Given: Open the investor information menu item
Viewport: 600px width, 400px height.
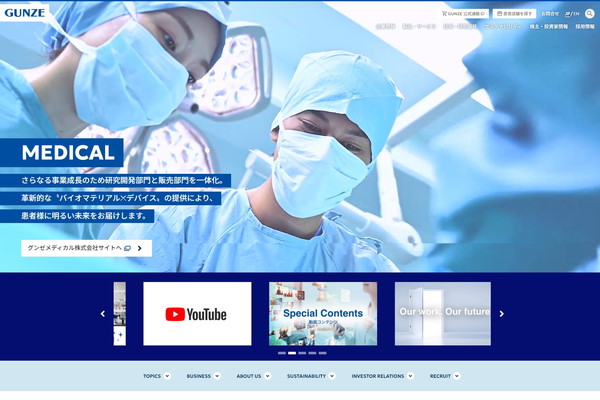Looking at the screenshot, I should click(549, 26).
